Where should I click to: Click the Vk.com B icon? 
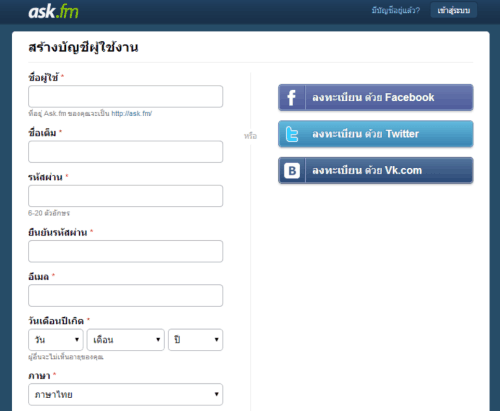[292, 171]
